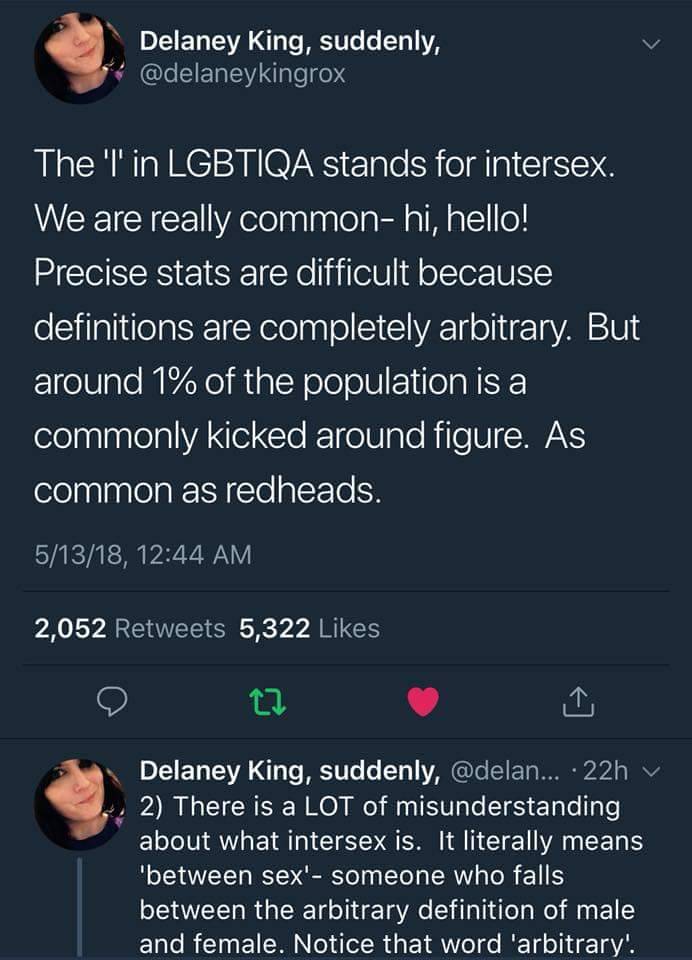
Task: View the 5,322 Likes list
Action: pos(310,628)
